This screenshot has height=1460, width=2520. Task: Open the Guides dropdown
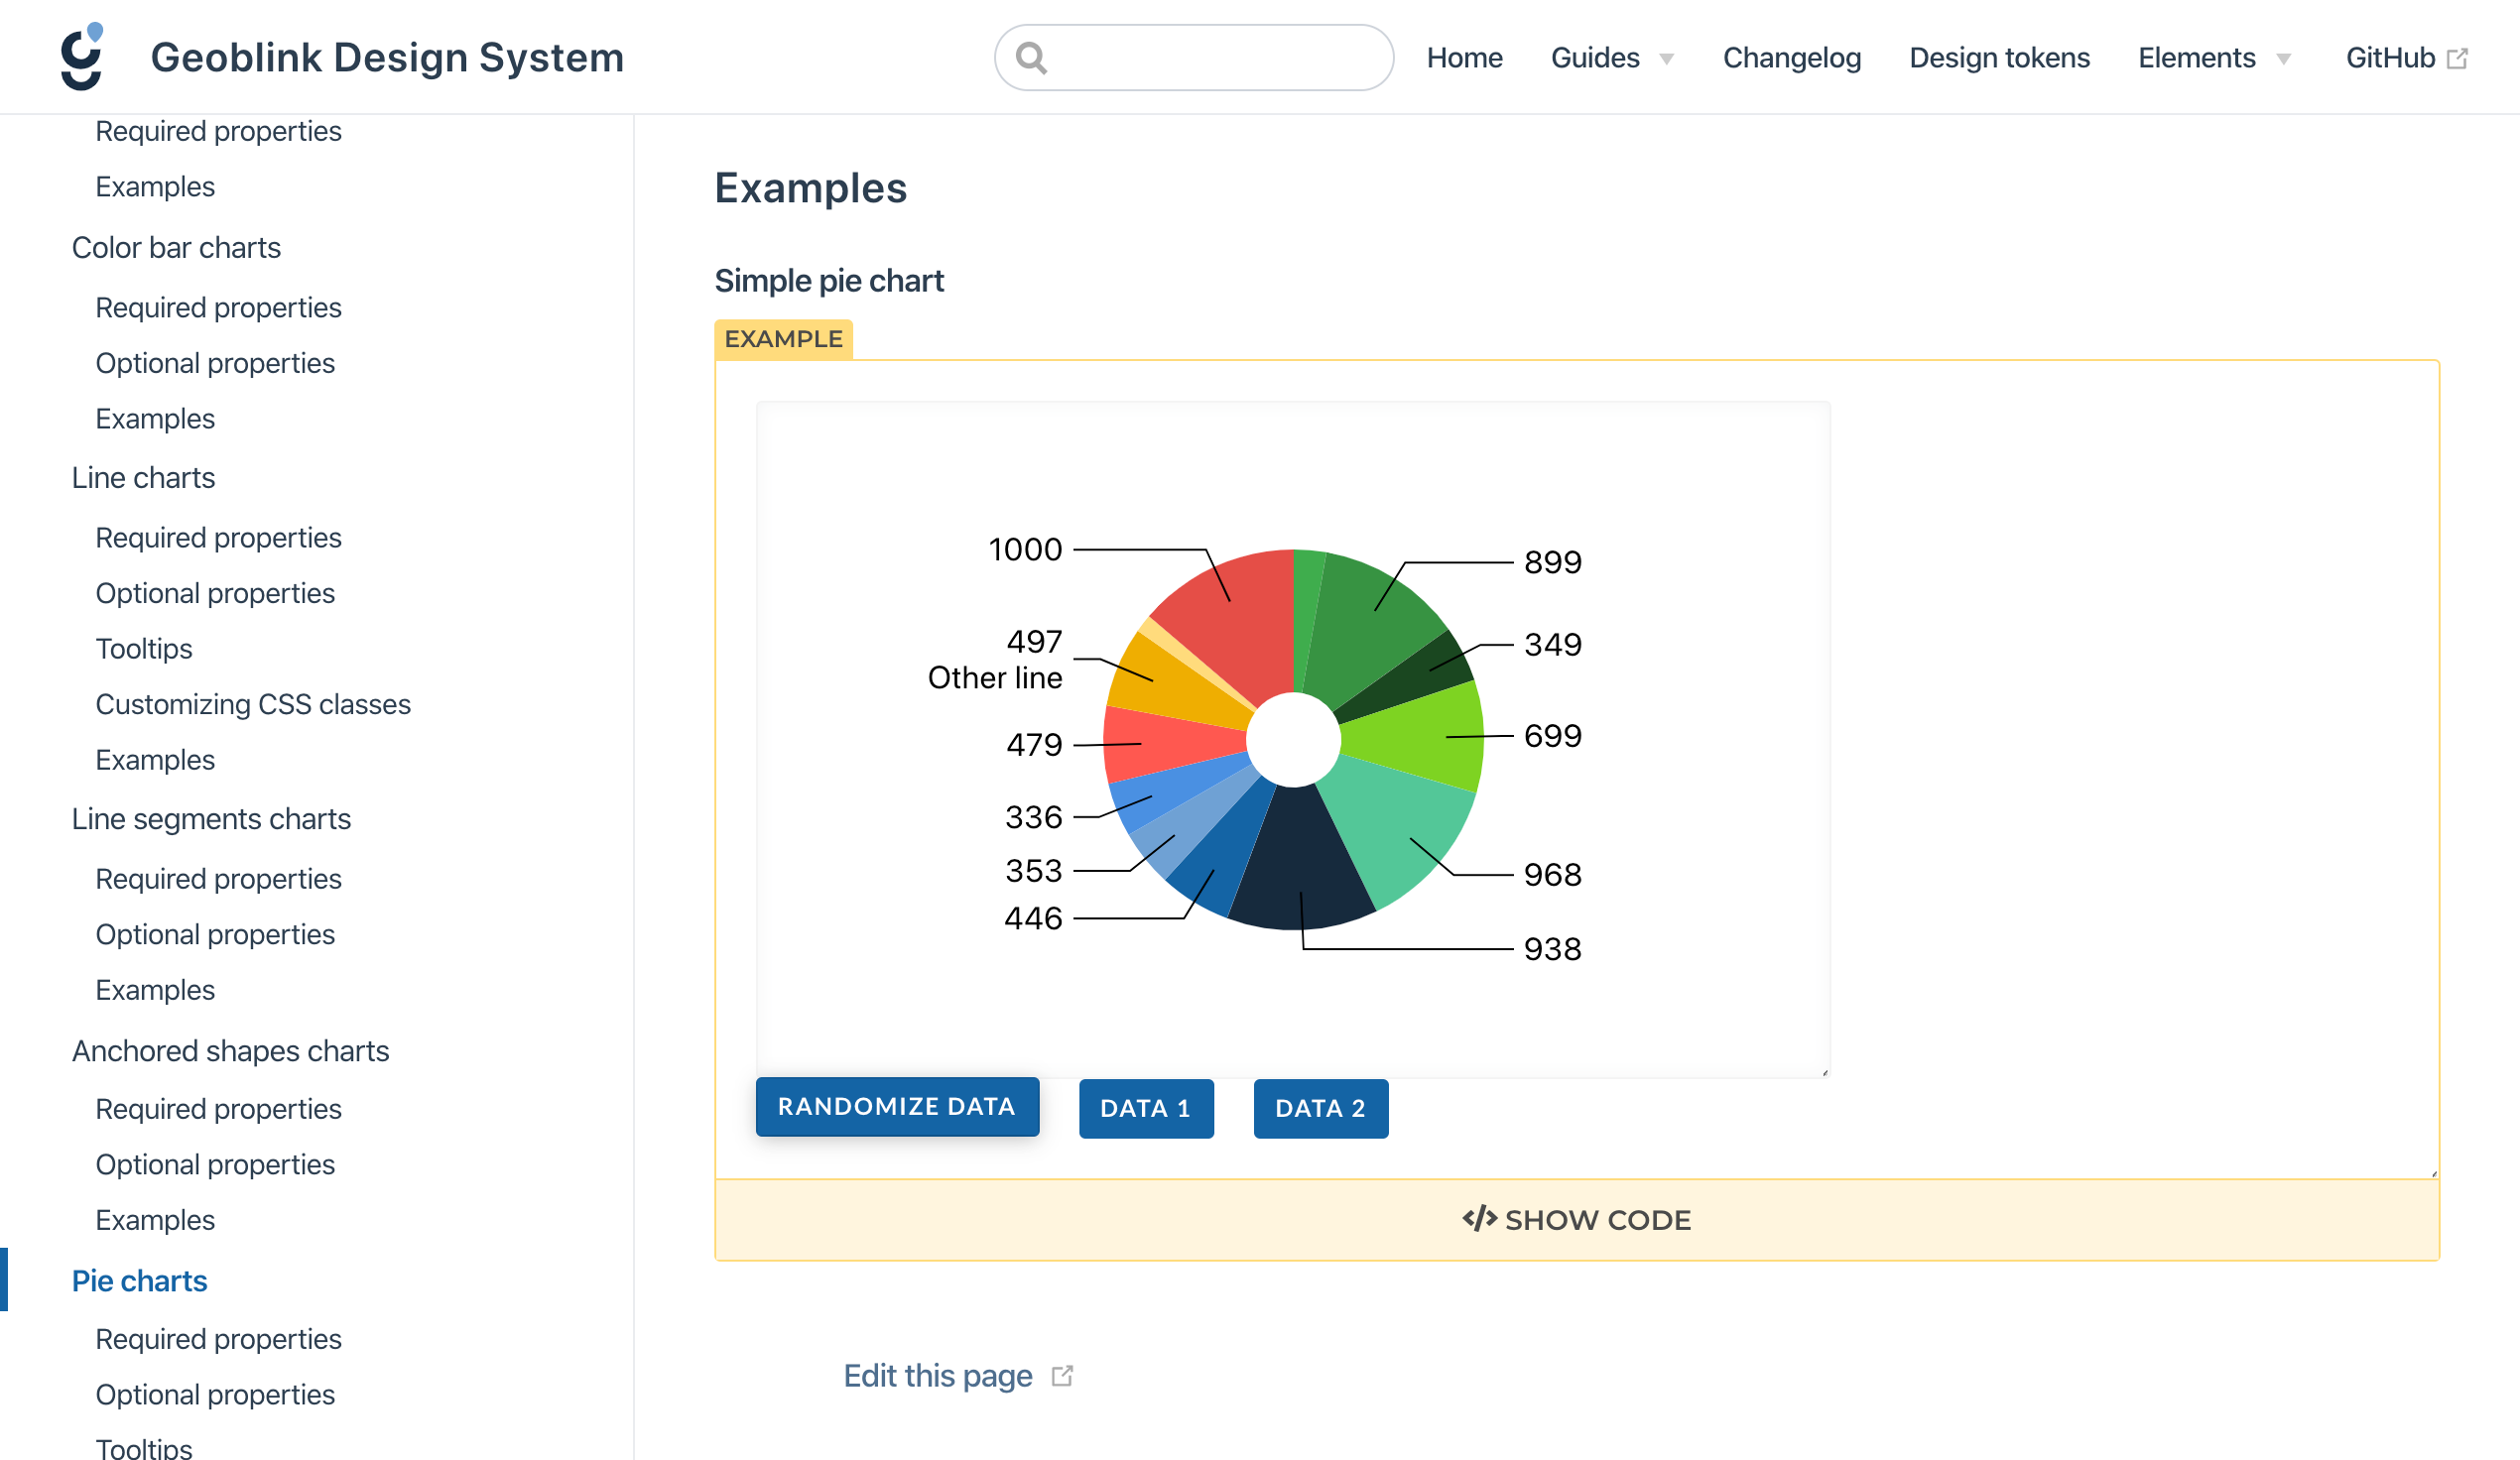tap(1594, 57)
